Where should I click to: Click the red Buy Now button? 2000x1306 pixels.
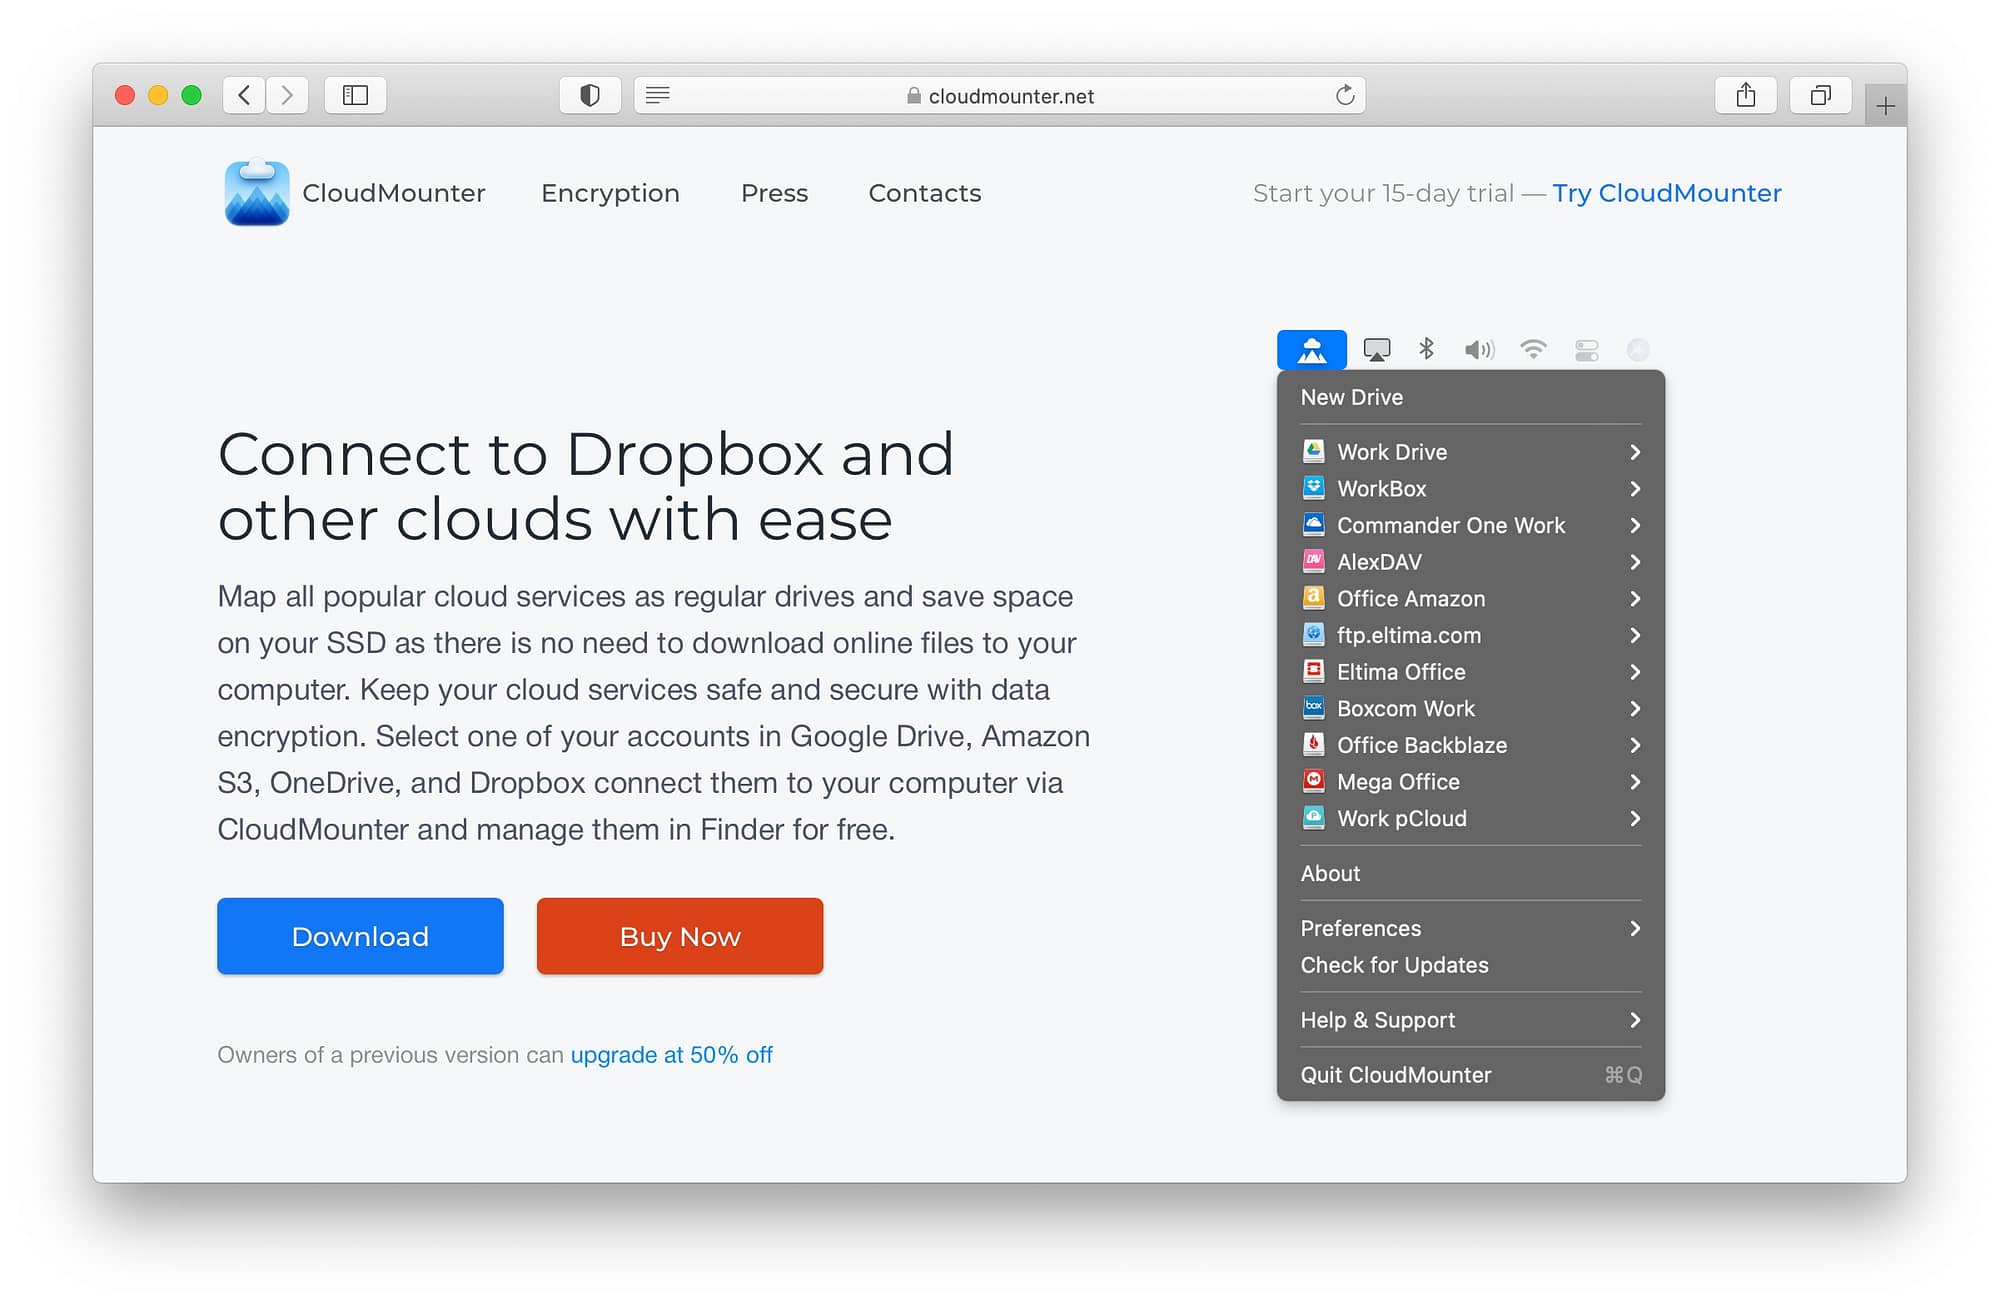pyautogui.click(x=680, y=936)
